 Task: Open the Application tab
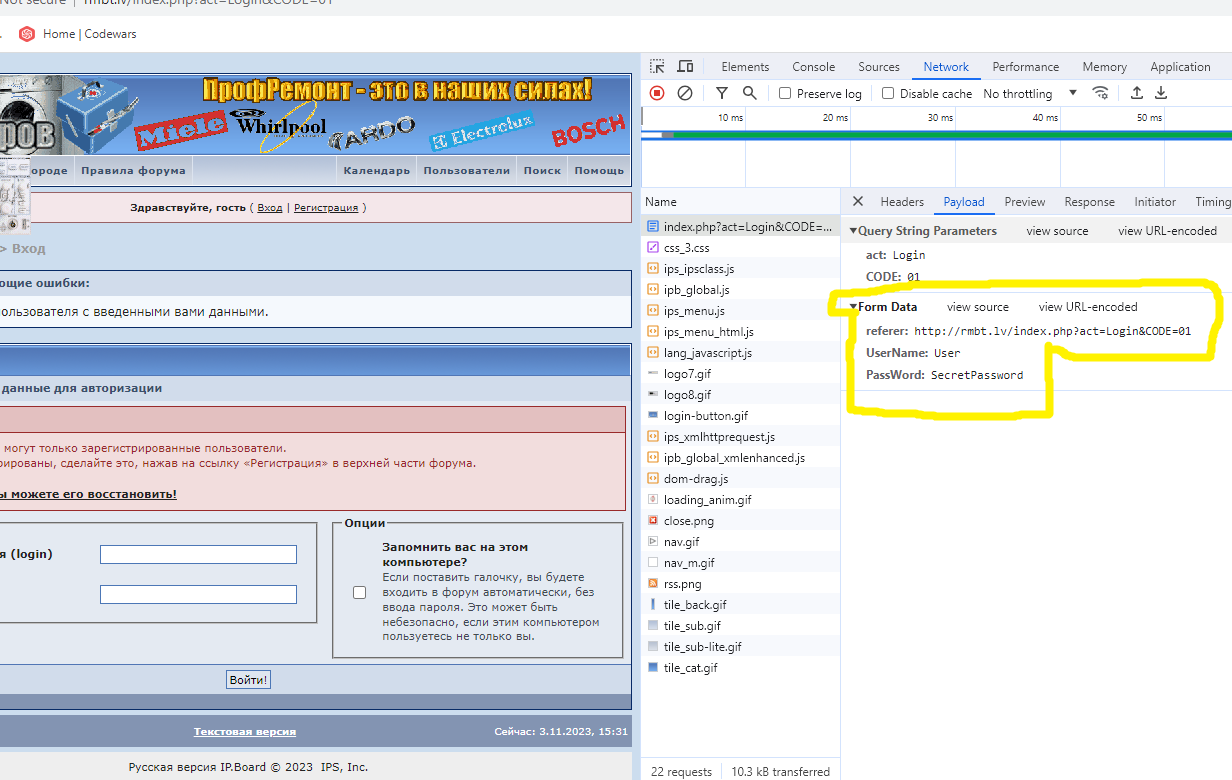pos(1181,67)
